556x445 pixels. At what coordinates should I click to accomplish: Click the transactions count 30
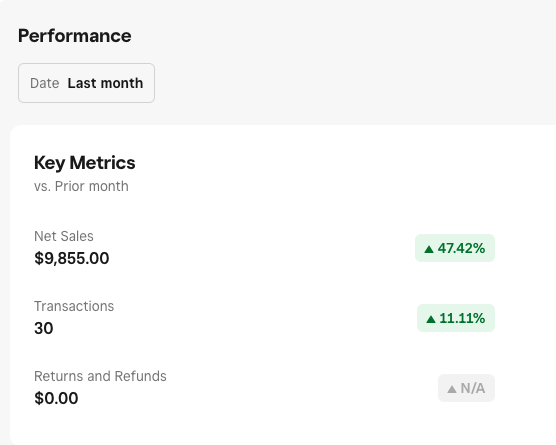point(44,328)
